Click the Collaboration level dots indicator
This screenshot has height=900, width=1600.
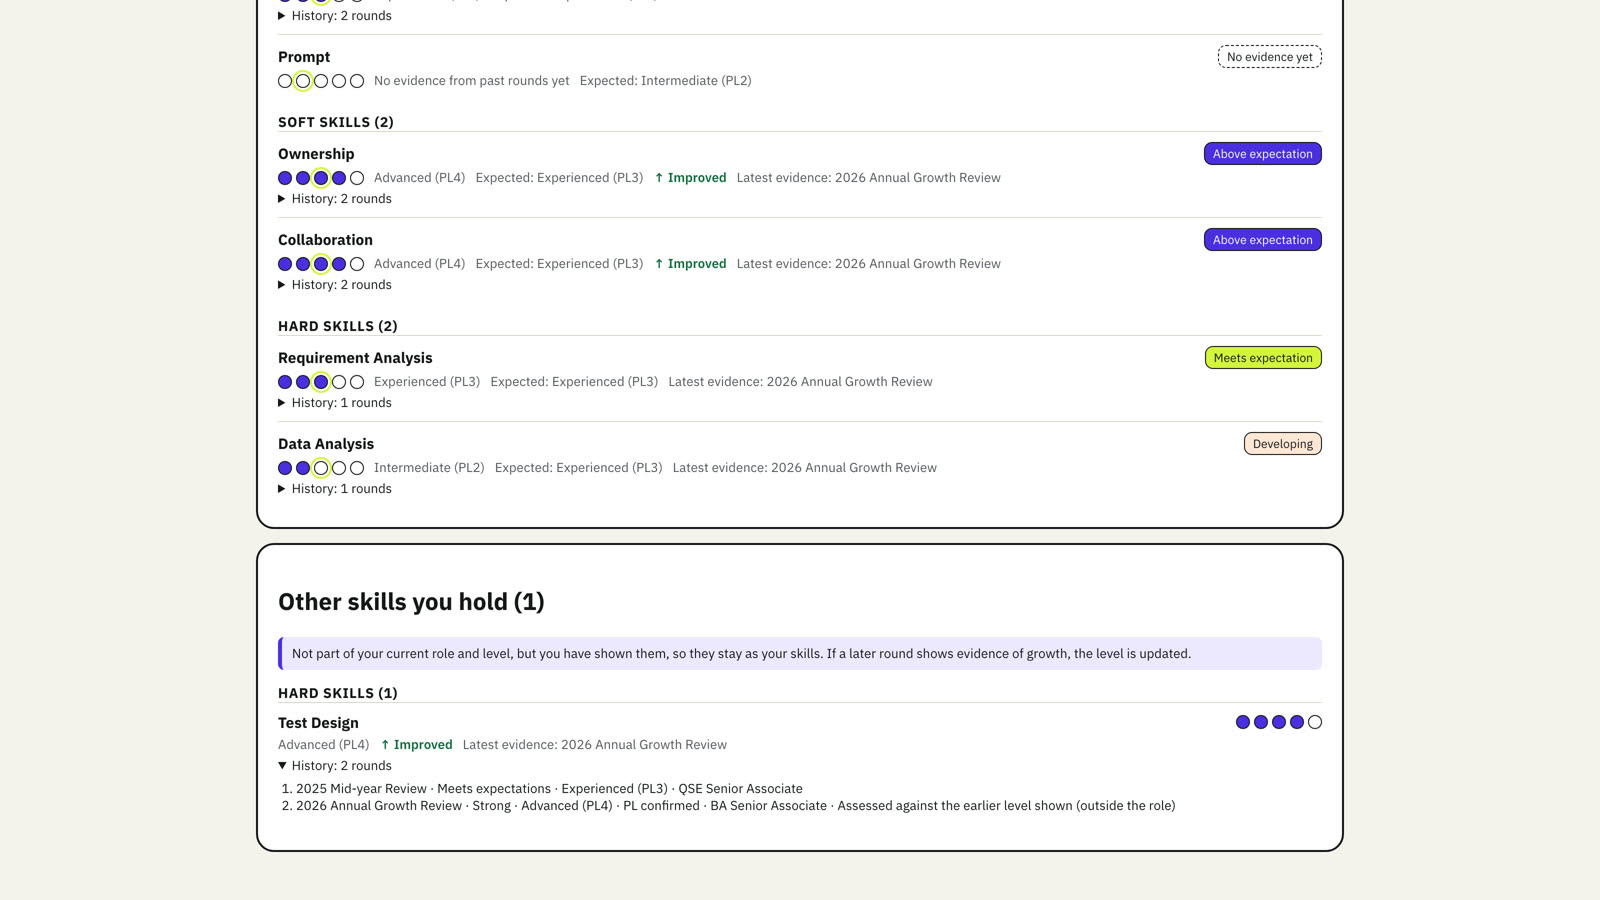coord(321,264)
